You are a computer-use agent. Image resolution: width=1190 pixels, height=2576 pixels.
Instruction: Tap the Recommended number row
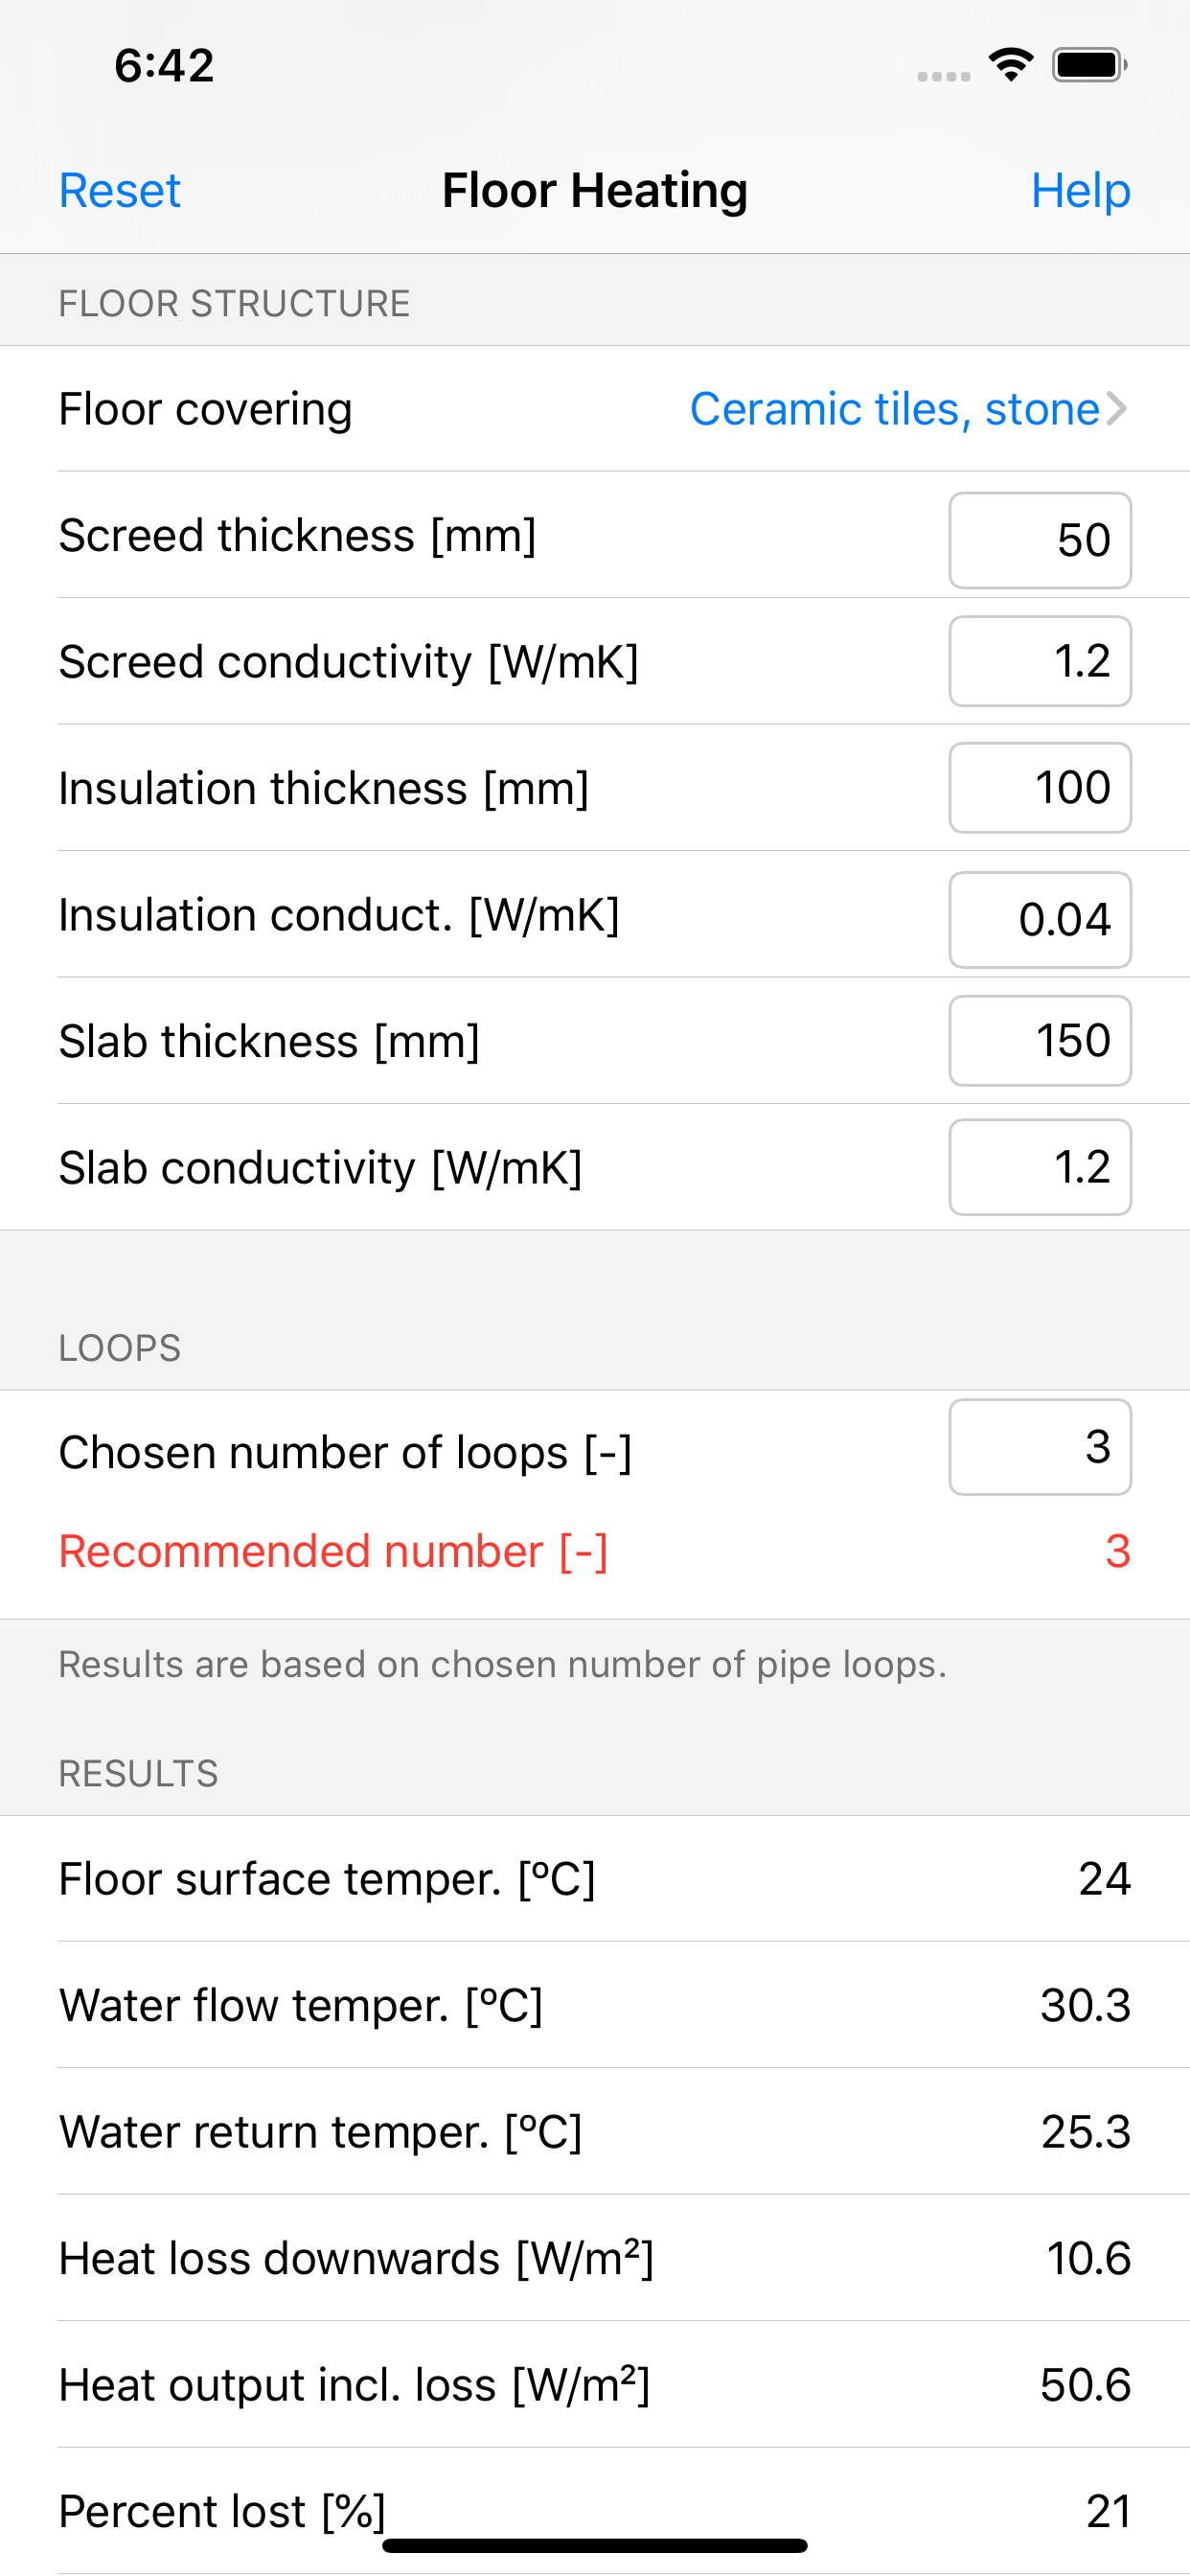(x=594, y=1551)
